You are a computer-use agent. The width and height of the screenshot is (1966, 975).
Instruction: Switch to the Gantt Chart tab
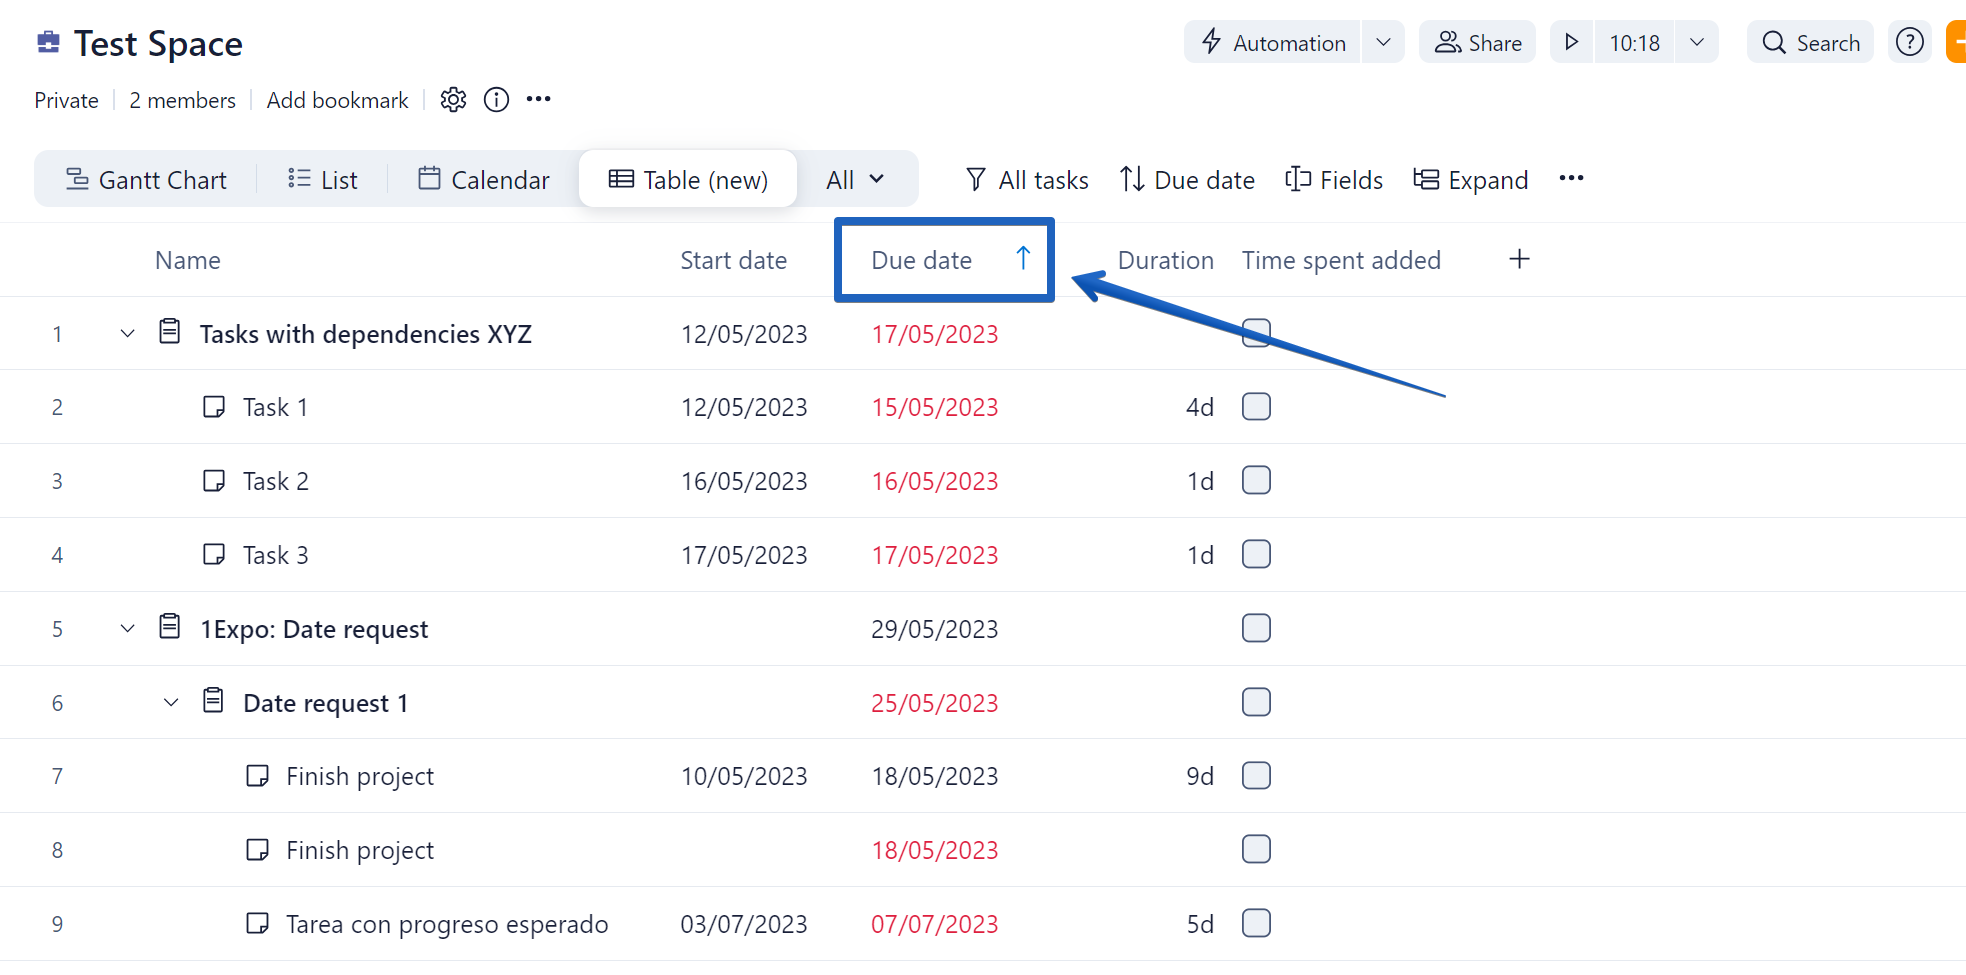tap(146, 180)
